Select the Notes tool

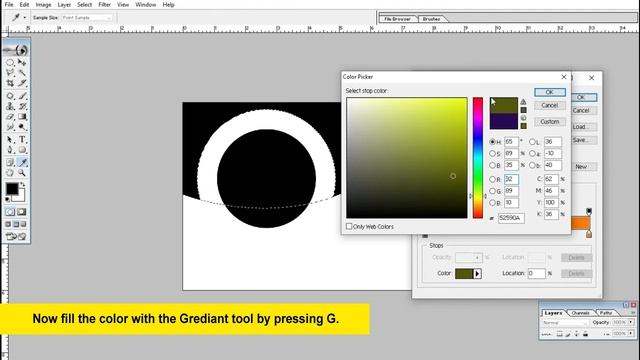pyautogui.click(x=10, y=162)
